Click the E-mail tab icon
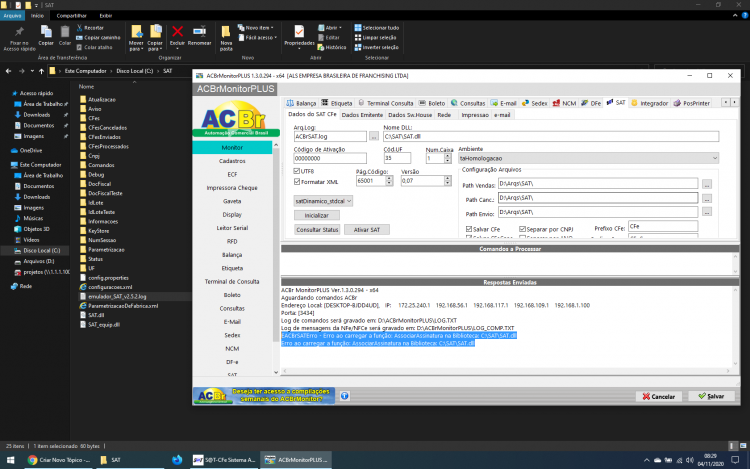 click(494, 103)
